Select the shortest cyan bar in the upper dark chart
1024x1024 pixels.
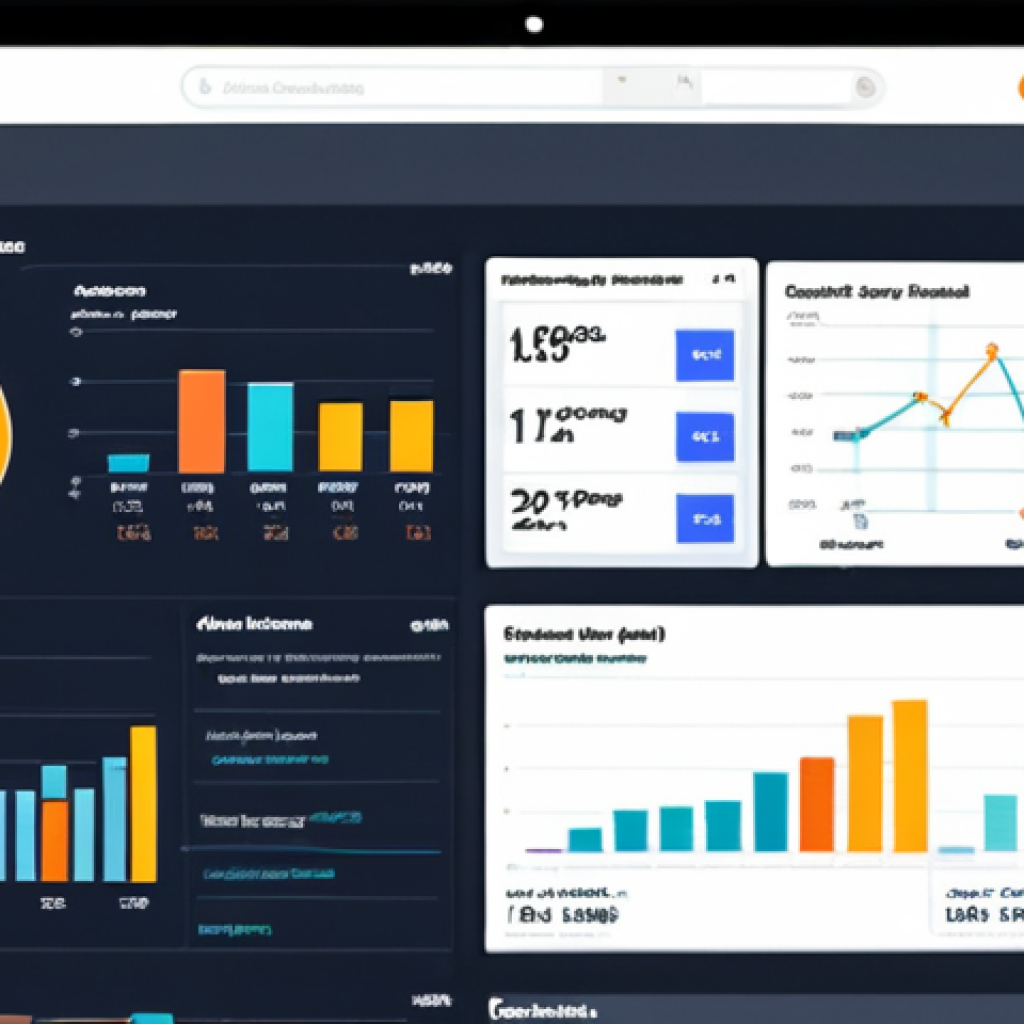click(x=128, y=463)
